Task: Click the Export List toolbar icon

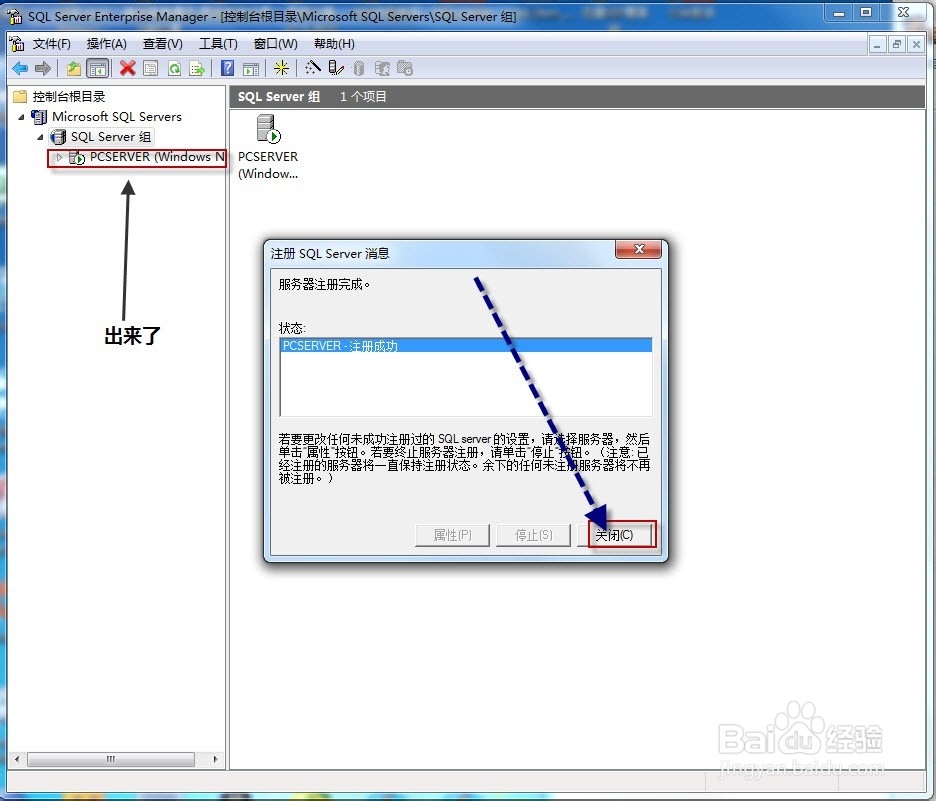Action: point(197,69)
